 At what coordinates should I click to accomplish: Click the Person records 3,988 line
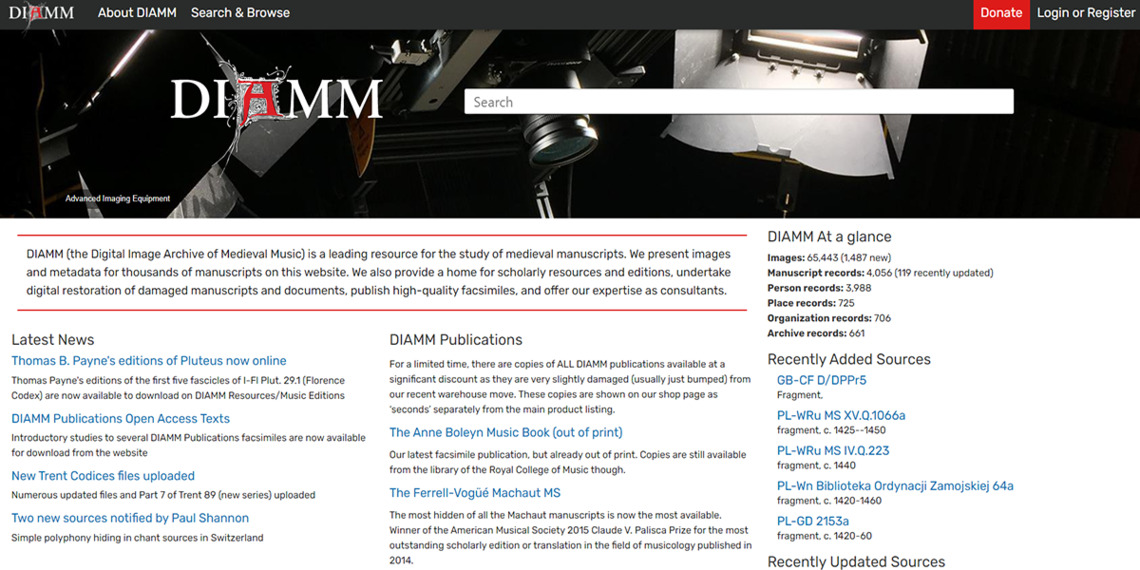(819, 288)
